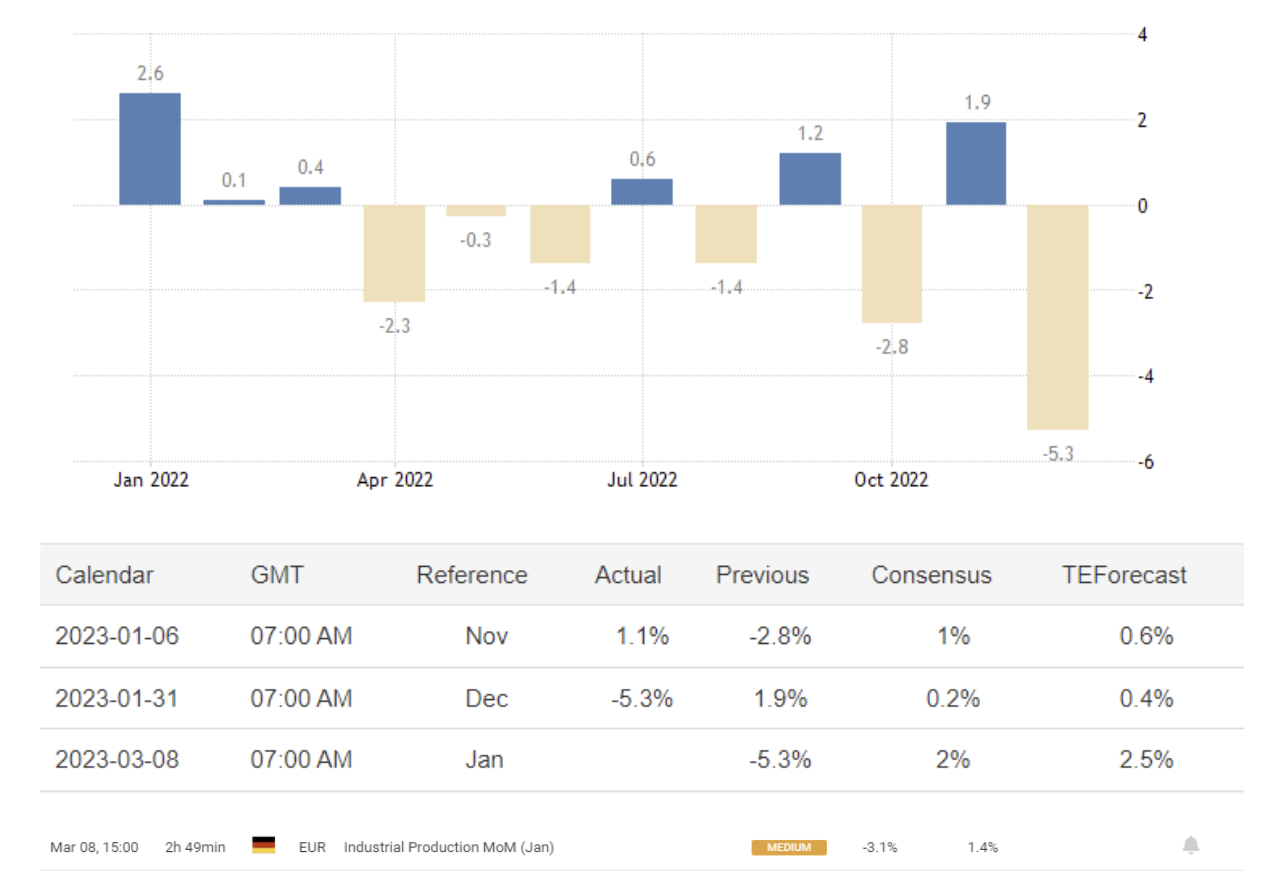The height and width of the screenshot is (888, 1278).
Task: Click the -2.8 bar for October 2022
Action: pyautogui.click(x=891, y=264)
